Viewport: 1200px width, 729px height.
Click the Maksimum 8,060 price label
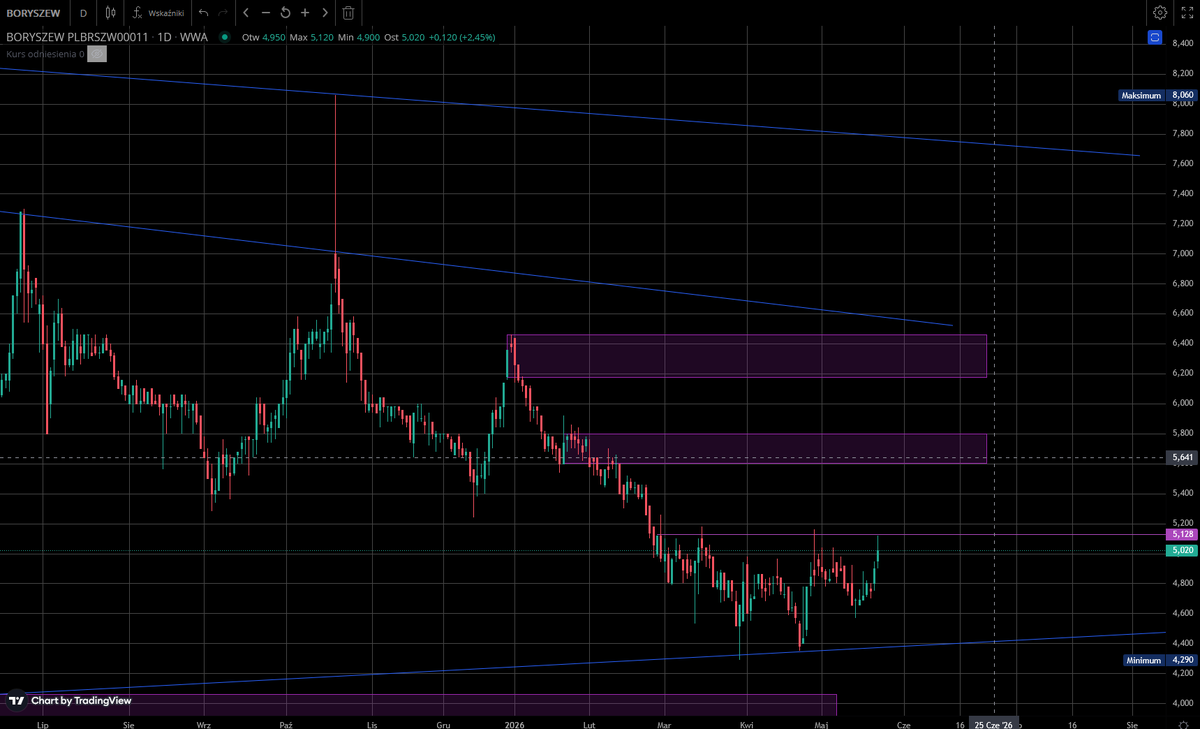1158,95
